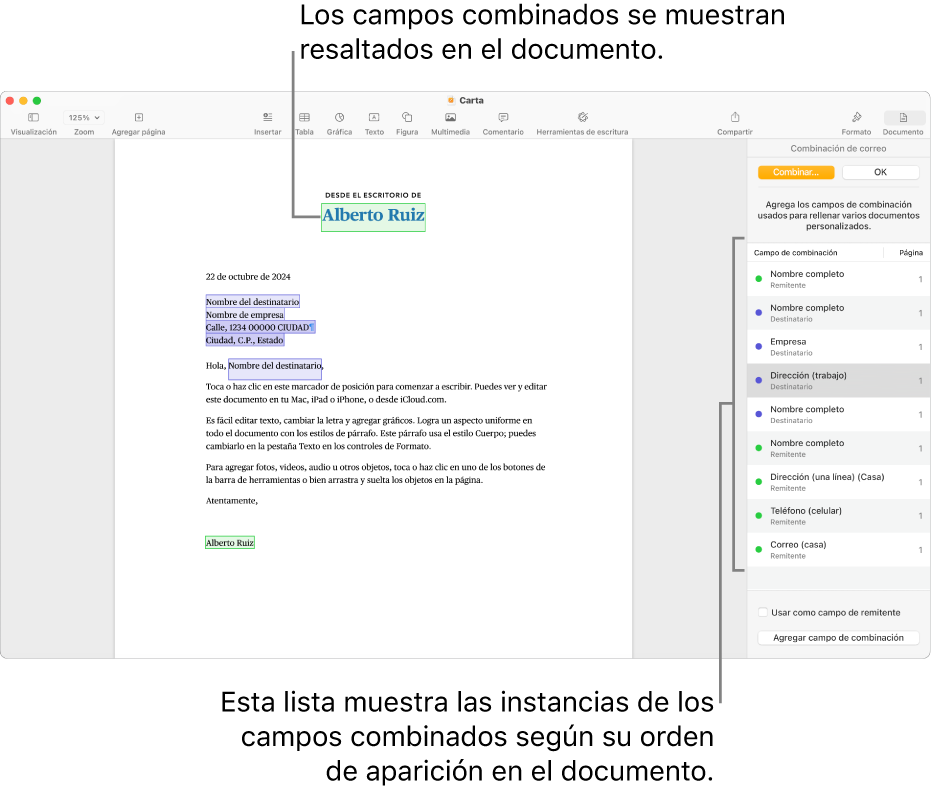
Task: Click the Alberto Ruiz signature field
Action: tap(230, 543)
